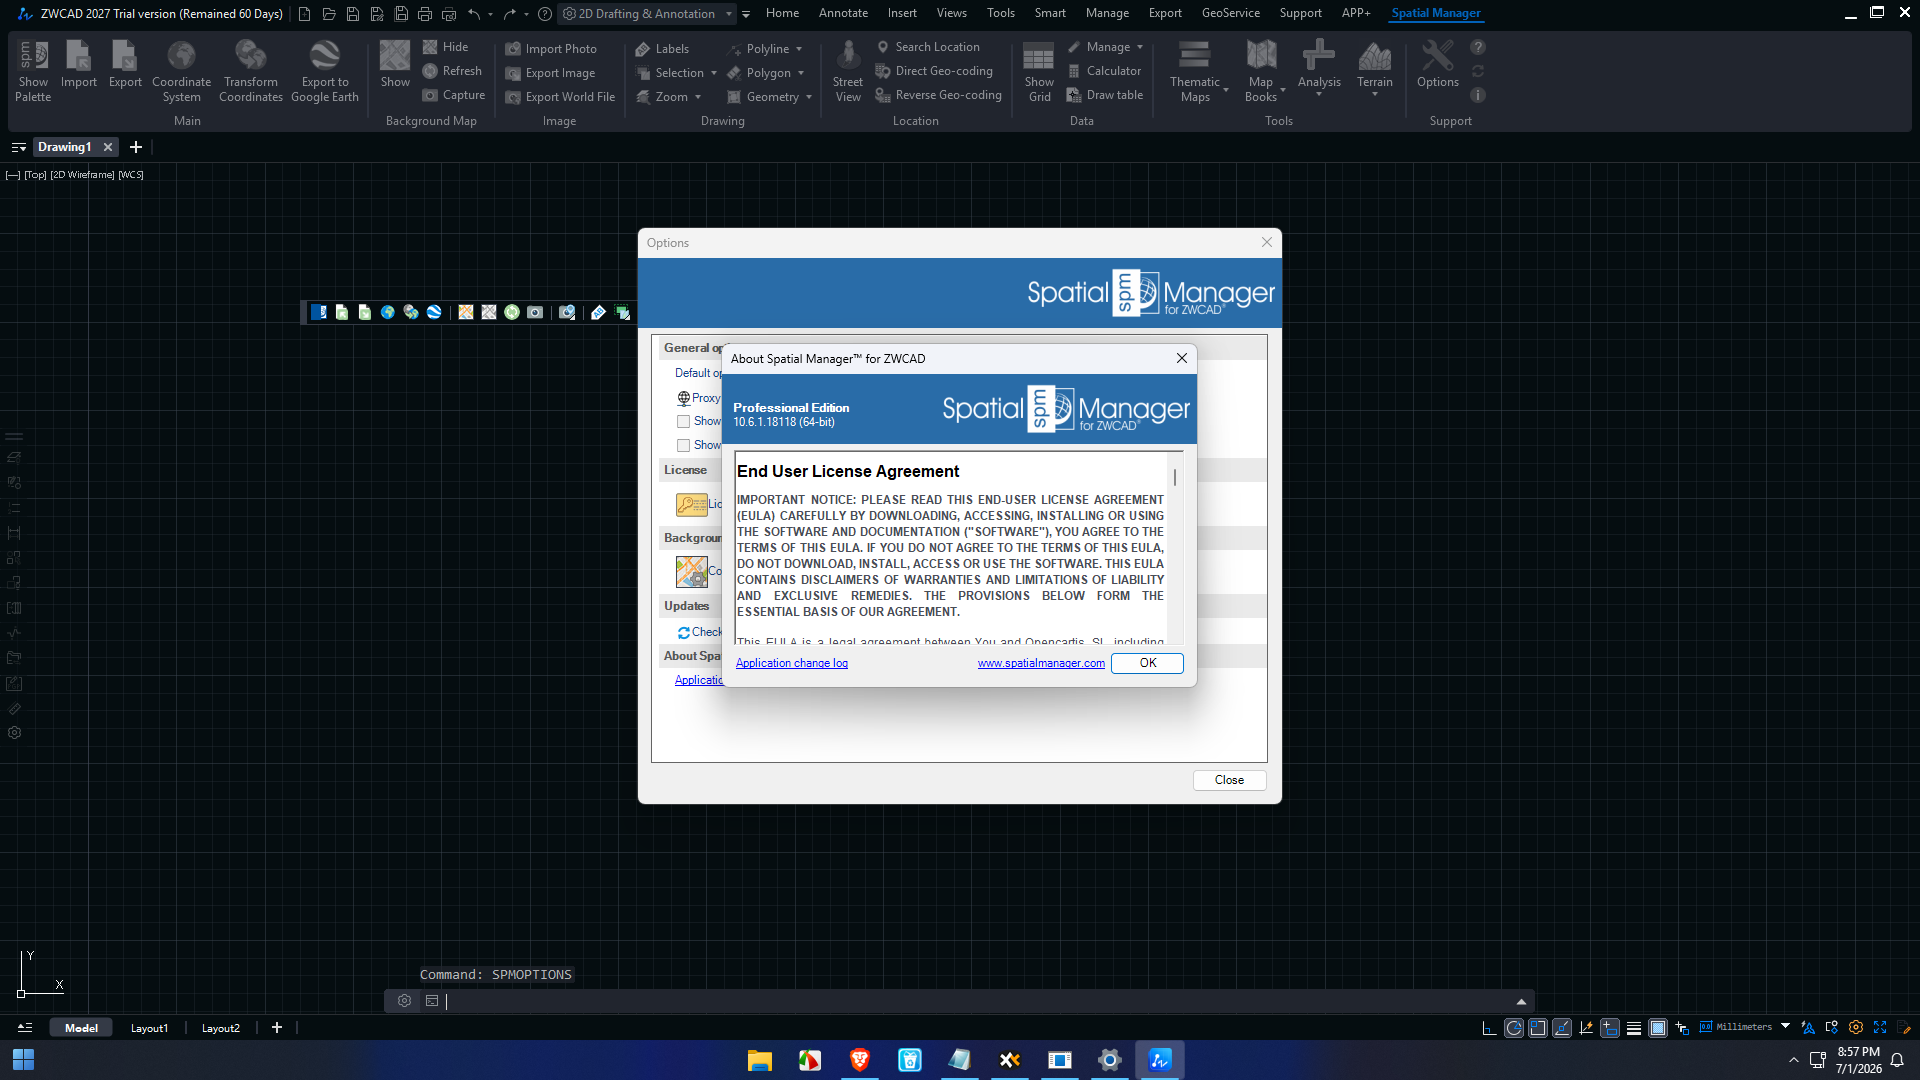Click the Print icon in quick access toolbar
Viewport: 1920px width, 1080px height.
tap(425, 14)
